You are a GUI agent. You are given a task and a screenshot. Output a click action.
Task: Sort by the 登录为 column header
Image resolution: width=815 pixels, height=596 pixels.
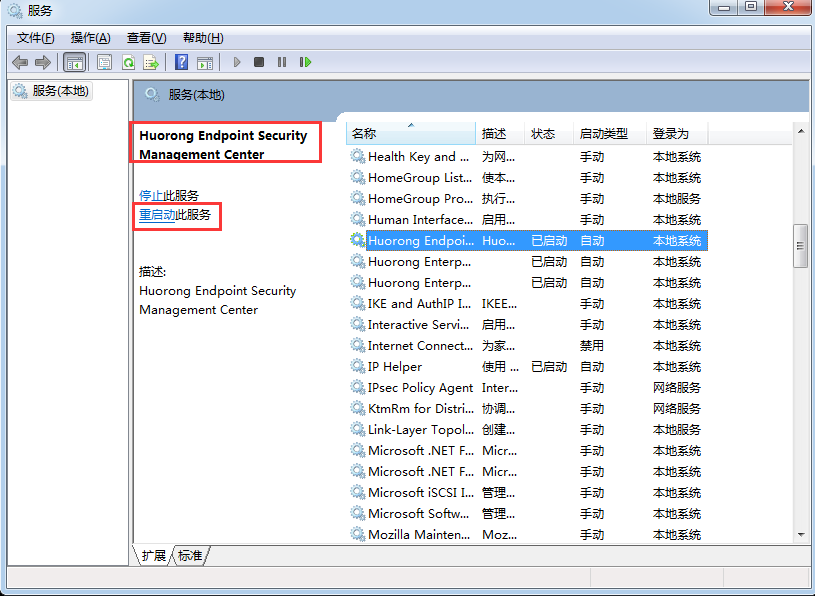coord(677,134)
